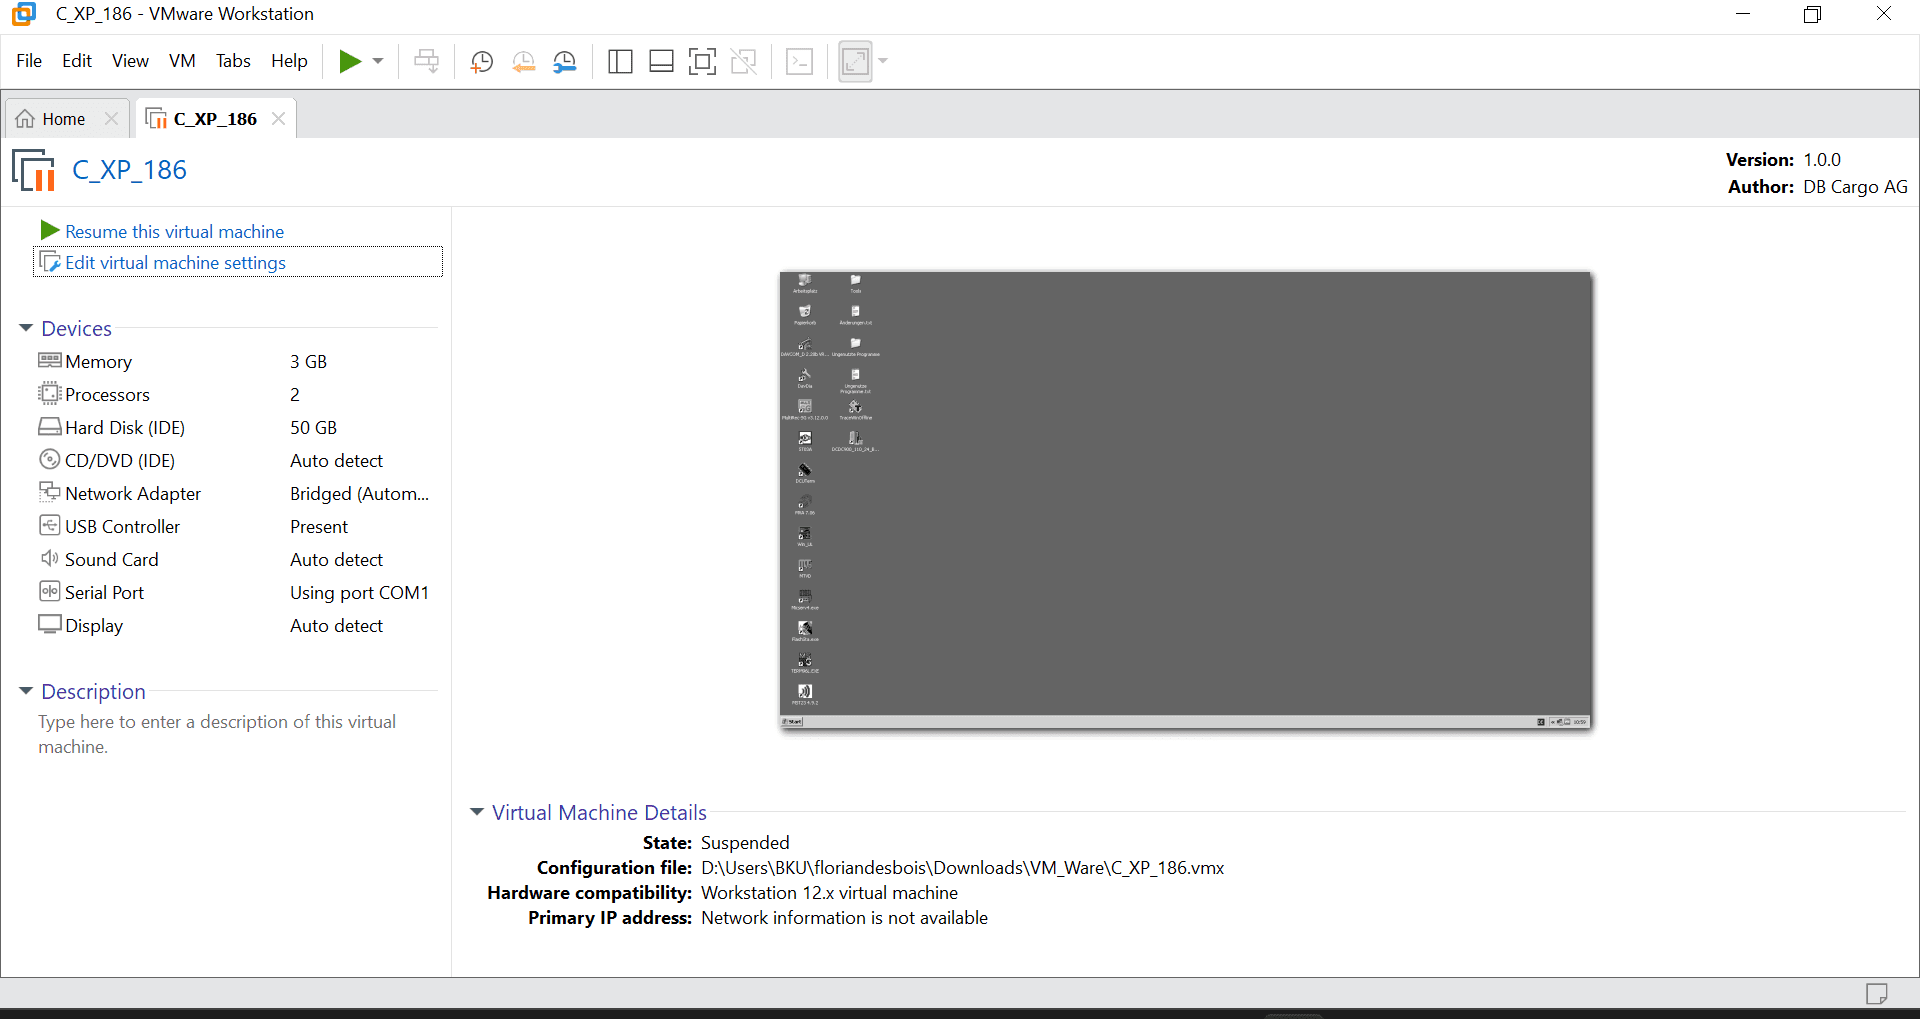Click the Display monitor icon
The height and width of the screenshot is (1019, 1920).
(50, 624)
